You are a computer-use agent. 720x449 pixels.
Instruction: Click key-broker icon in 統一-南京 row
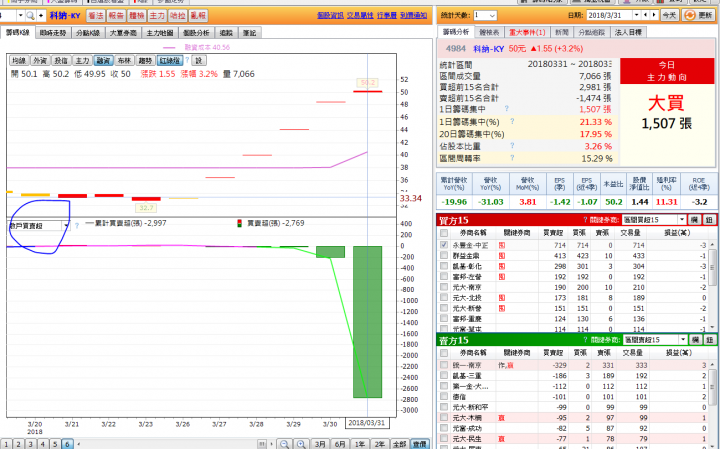pyautogui.click(x=506, y=365)
